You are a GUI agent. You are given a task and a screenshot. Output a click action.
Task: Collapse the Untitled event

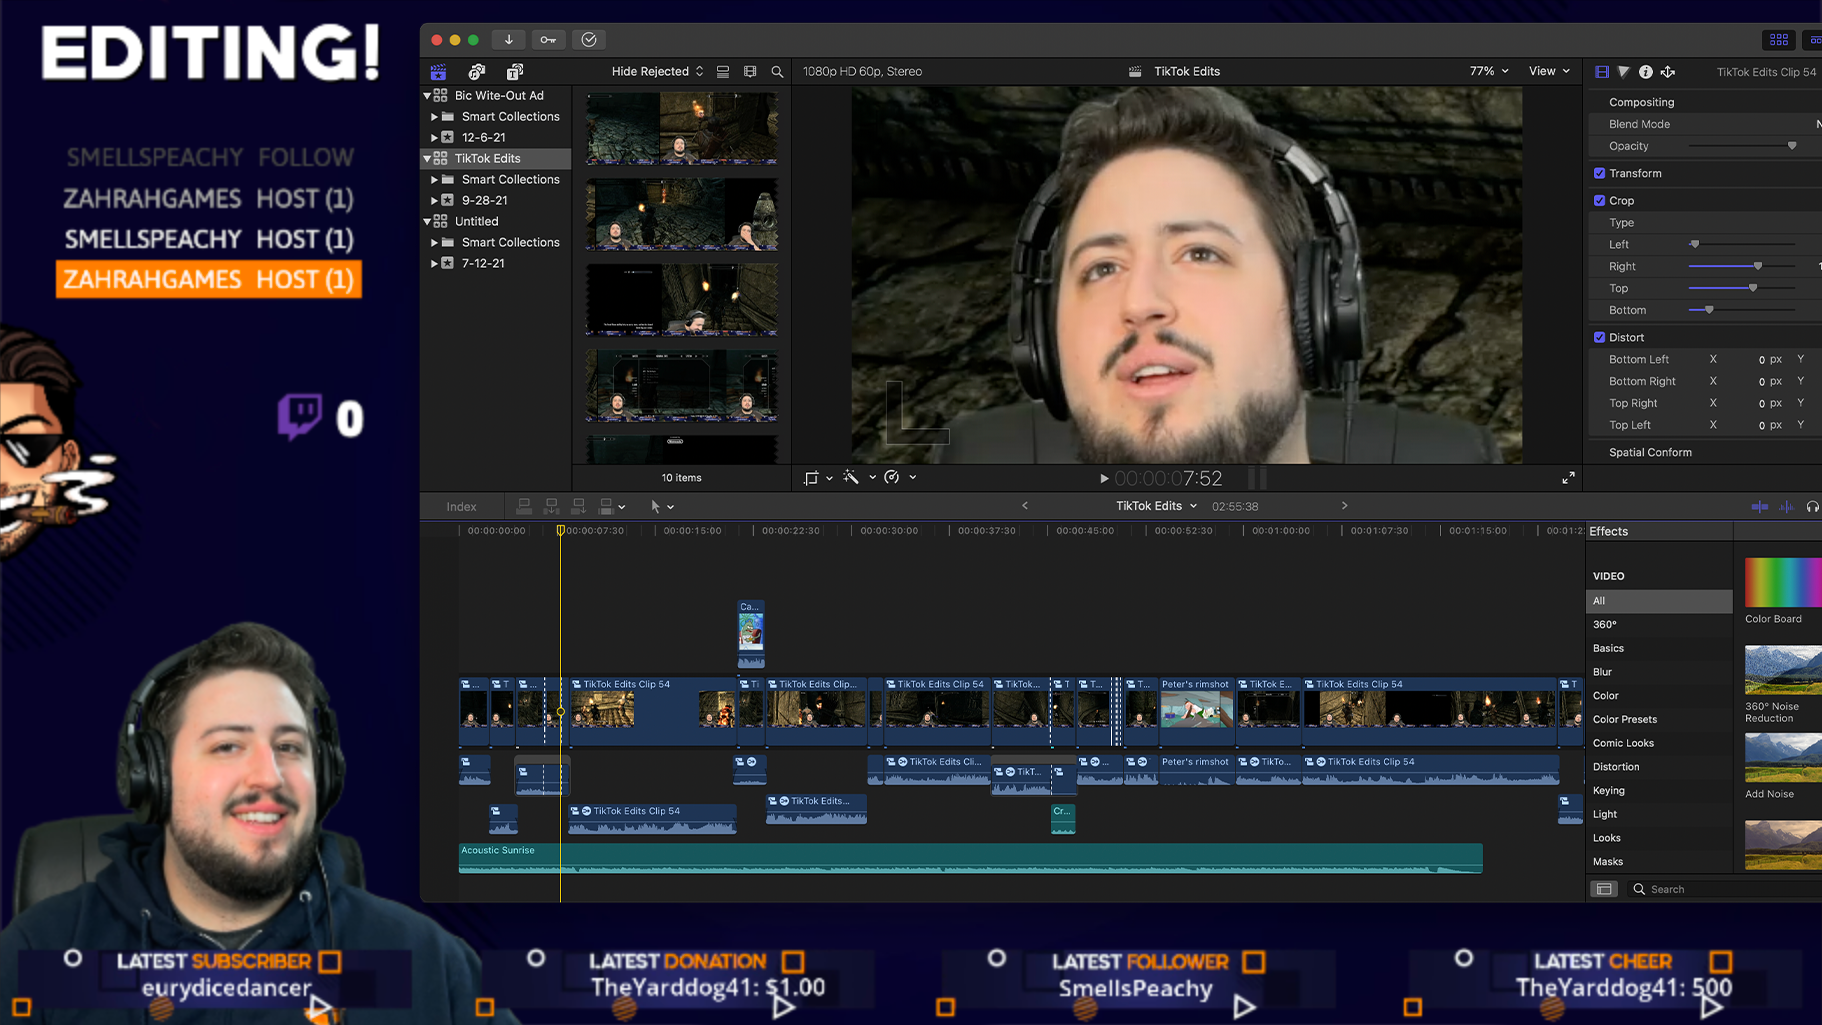426,221
